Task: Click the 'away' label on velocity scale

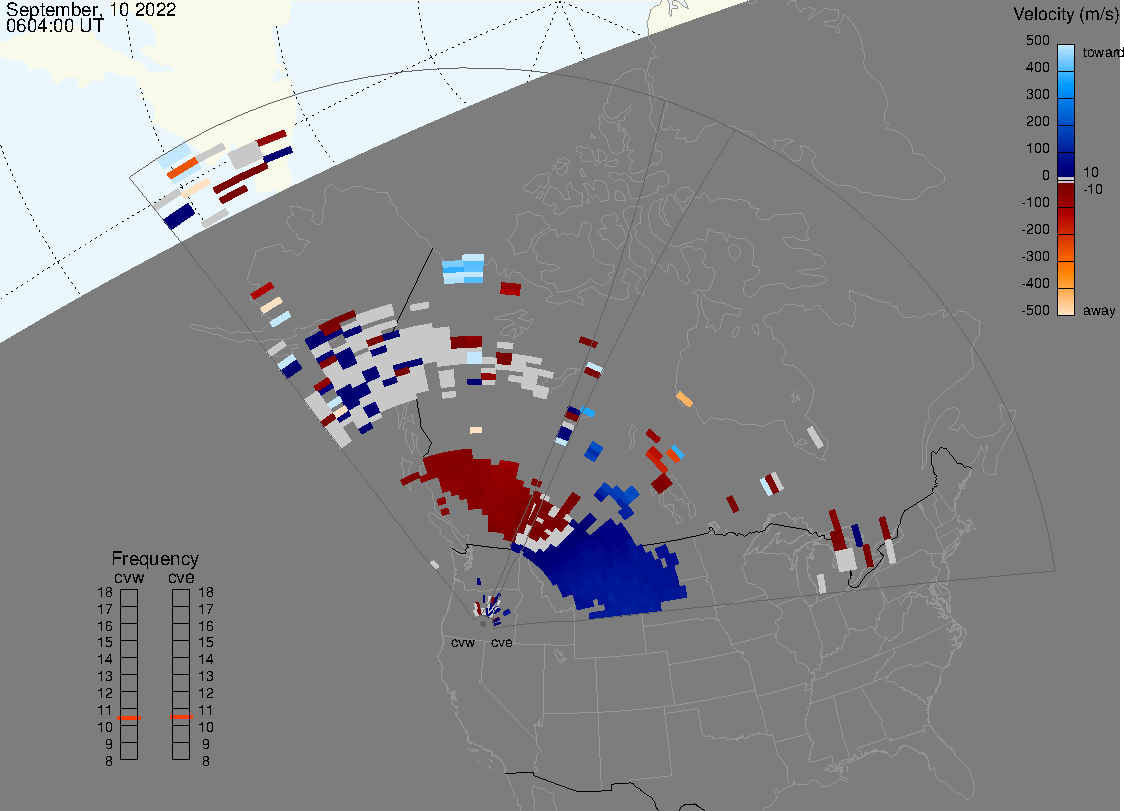Action: (x=1099, y=310)
